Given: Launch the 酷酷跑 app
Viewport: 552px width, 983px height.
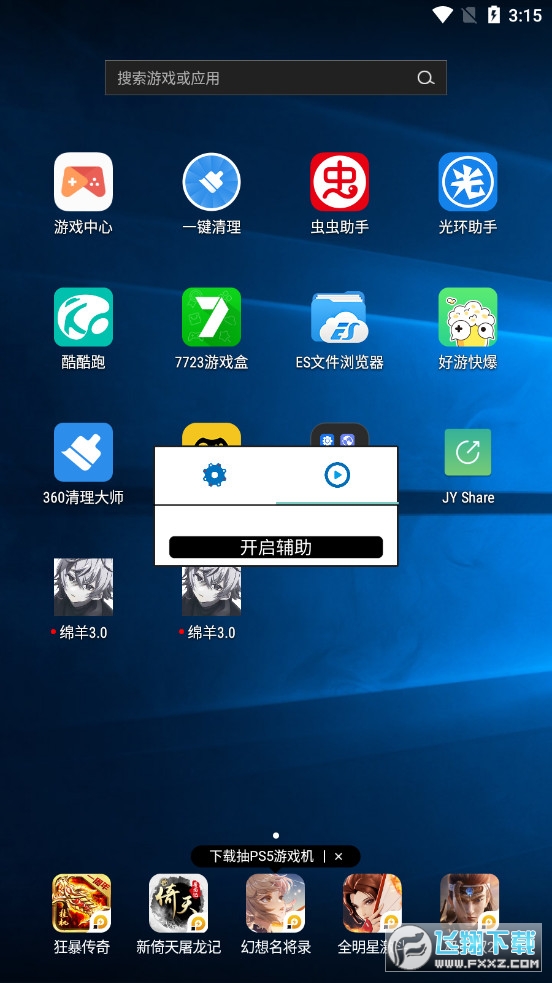Looking at the screenshot, I should (83, 317).
